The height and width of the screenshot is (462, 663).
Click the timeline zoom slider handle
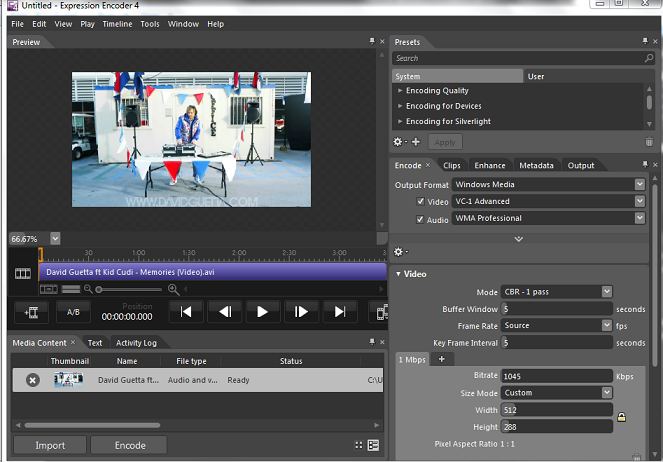[99, 290]
